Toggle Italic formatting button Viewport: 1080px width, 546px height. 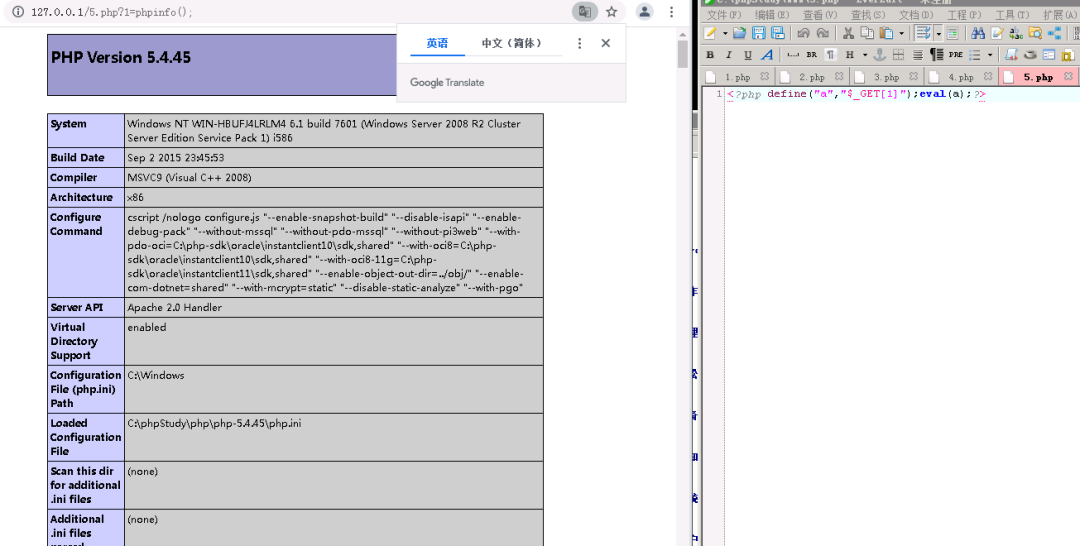pyautogui.click(x=729, y=55)
